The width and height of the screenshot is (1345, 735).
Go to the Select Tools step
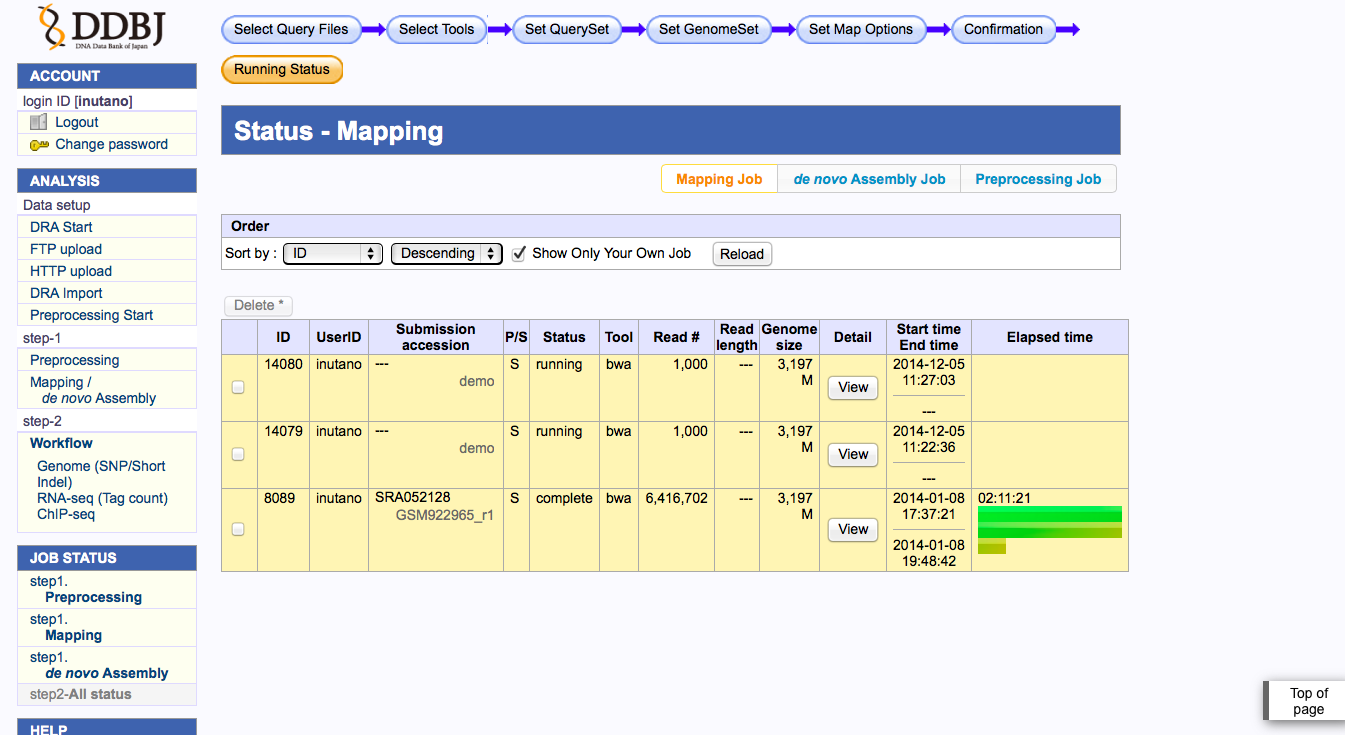point(436,30)
